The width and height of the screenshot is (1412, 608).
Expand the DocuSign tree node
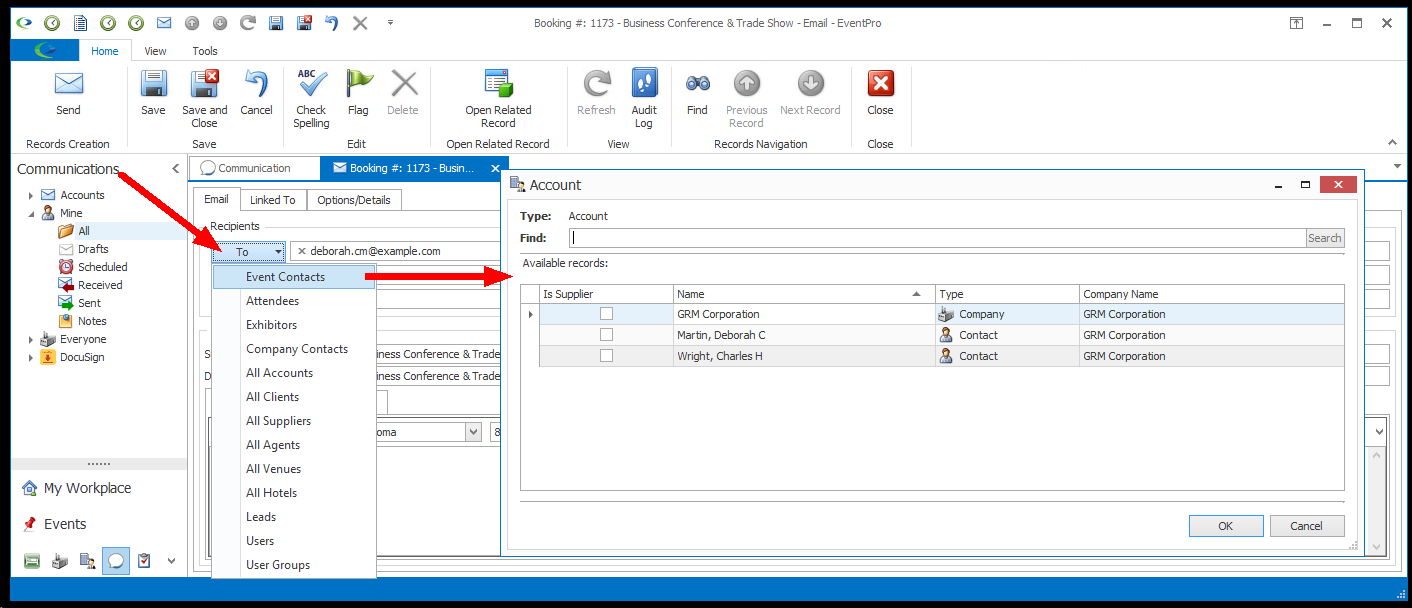(x=31, y=357)
